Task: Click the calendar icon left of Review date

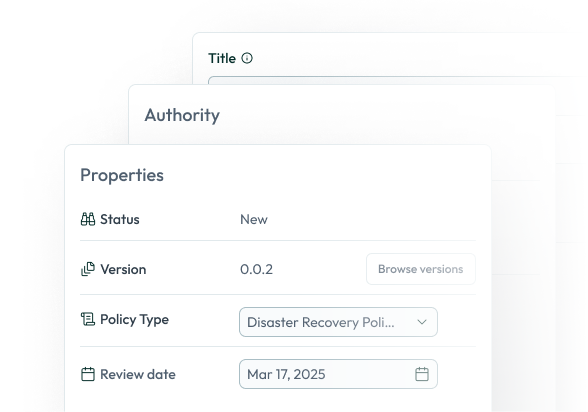Action: [x=88, y=374]
